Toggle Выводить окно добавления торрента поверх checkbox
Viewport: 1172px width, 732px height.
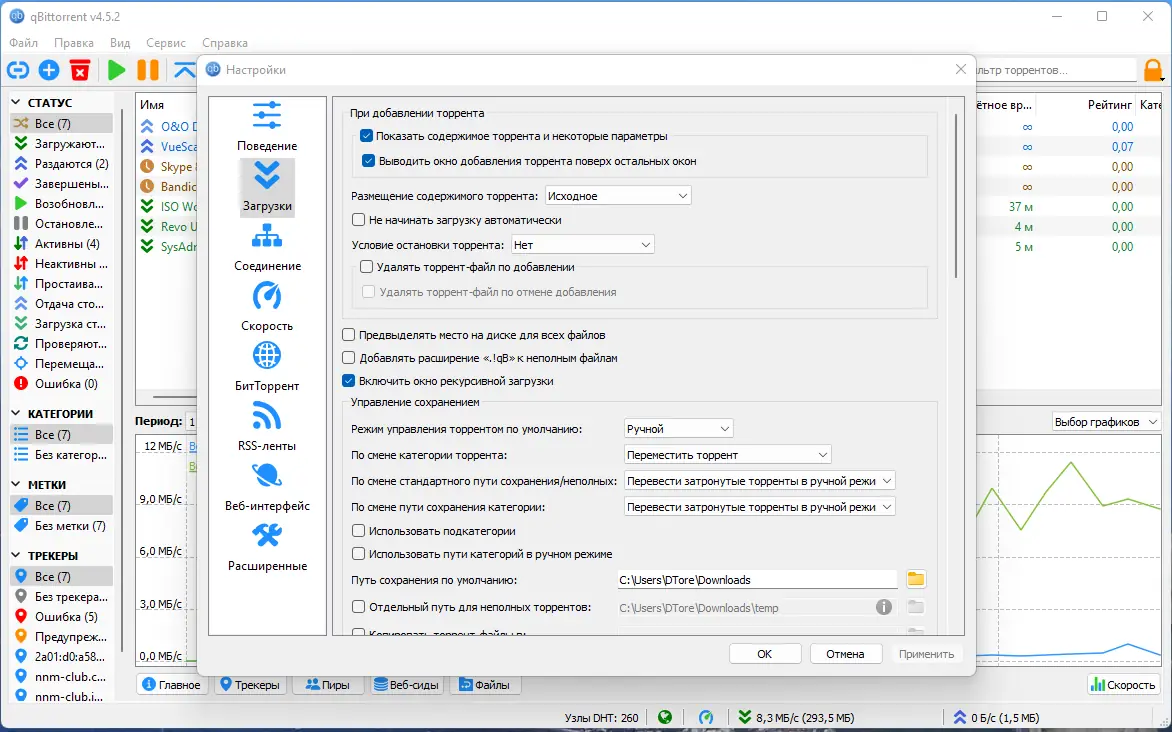pos(368,161)
